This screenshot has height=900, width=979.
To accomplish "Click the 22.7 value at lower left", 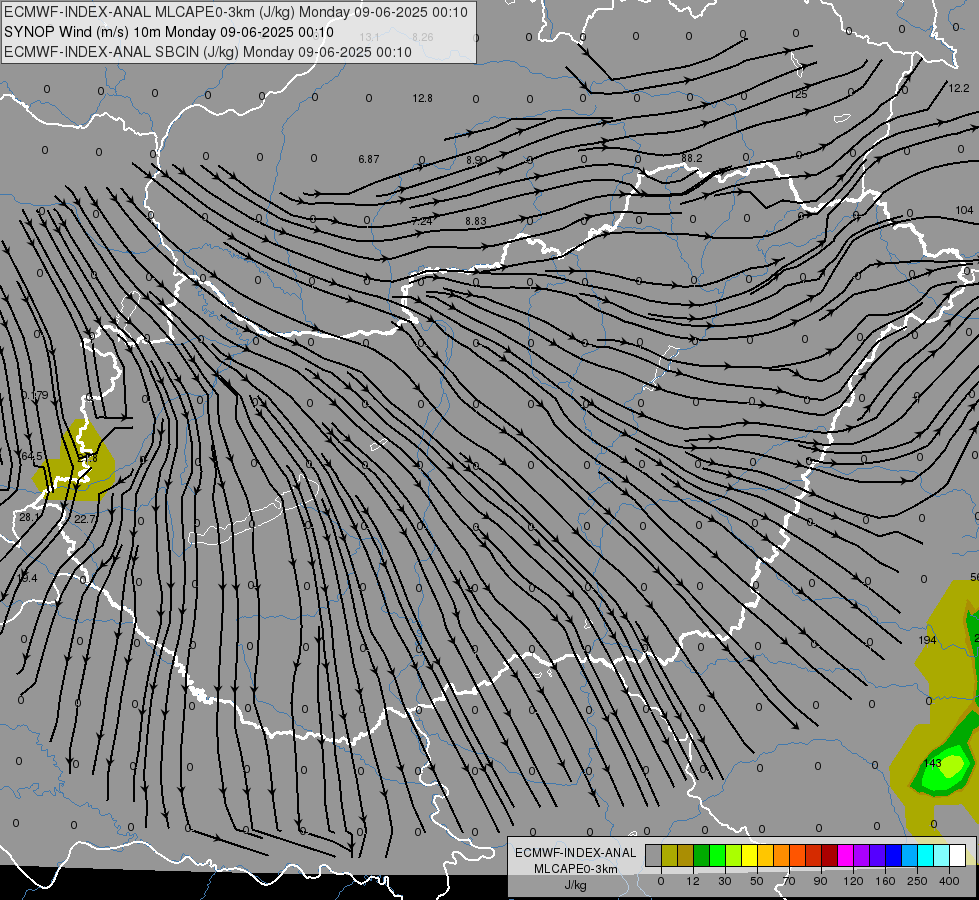I will coord(85,519).
